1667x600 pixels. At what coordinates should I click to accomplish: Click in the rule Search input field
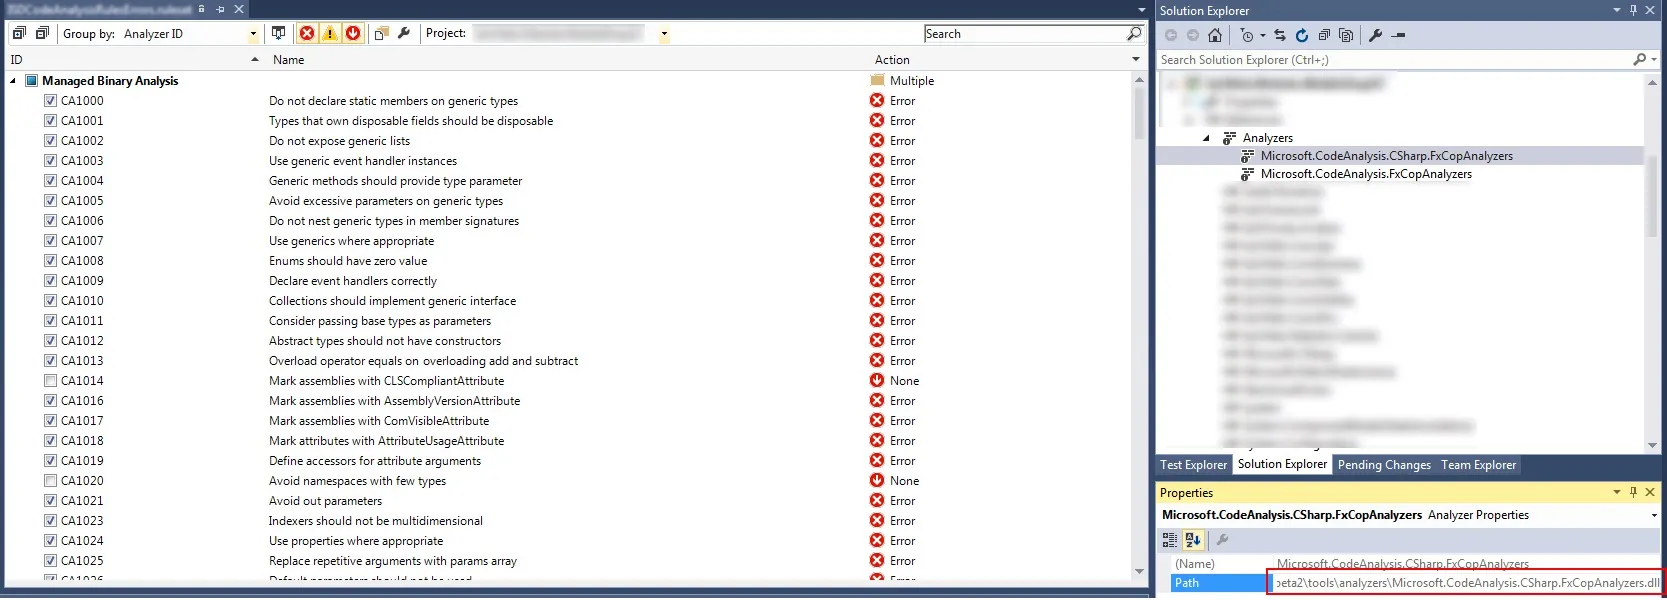[x=1025, y=33]
